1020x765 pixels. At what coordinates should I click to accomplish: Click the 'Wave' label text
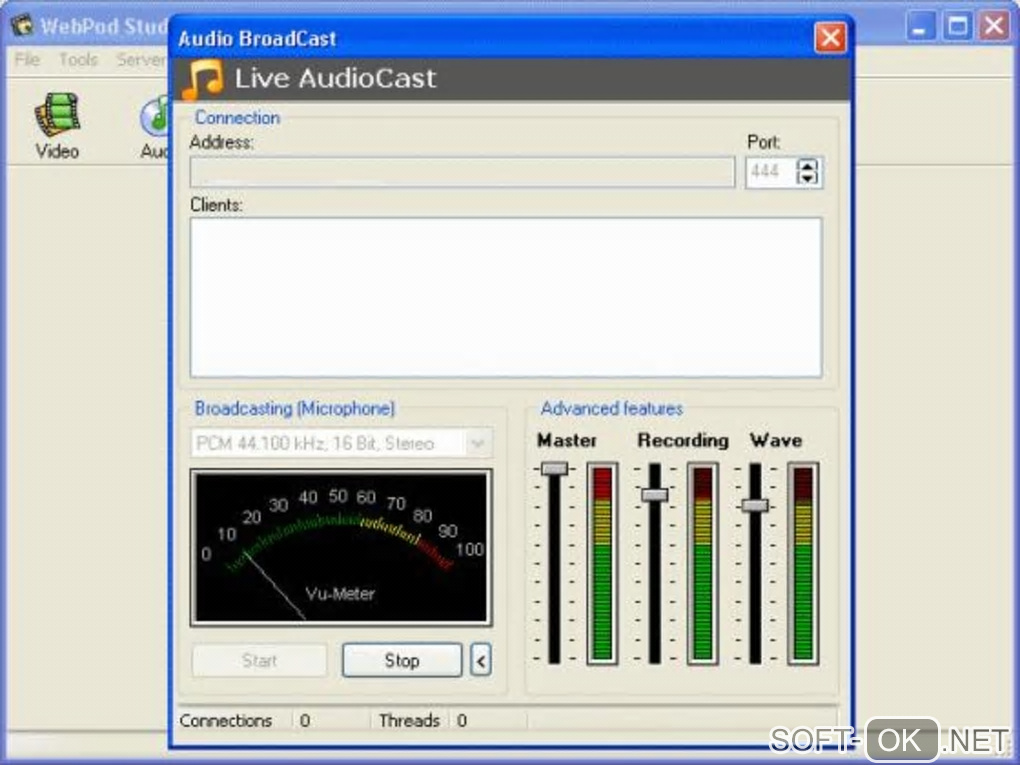point(776,440)
